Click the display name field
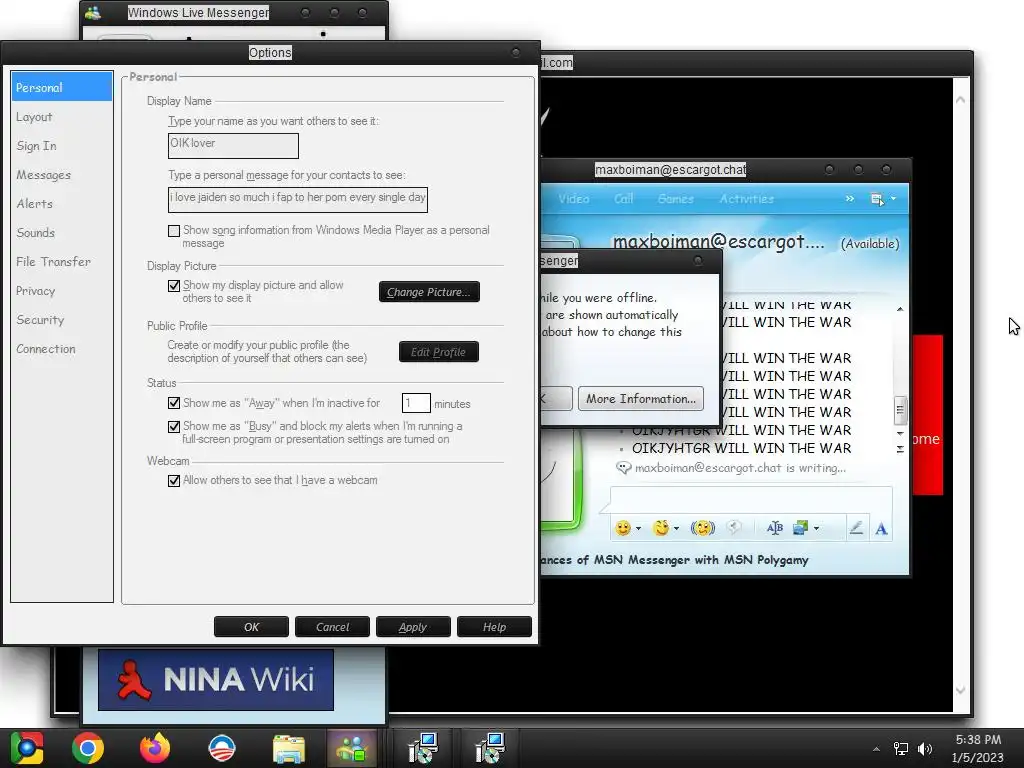The image size is (1024, 768). [233, 146]
